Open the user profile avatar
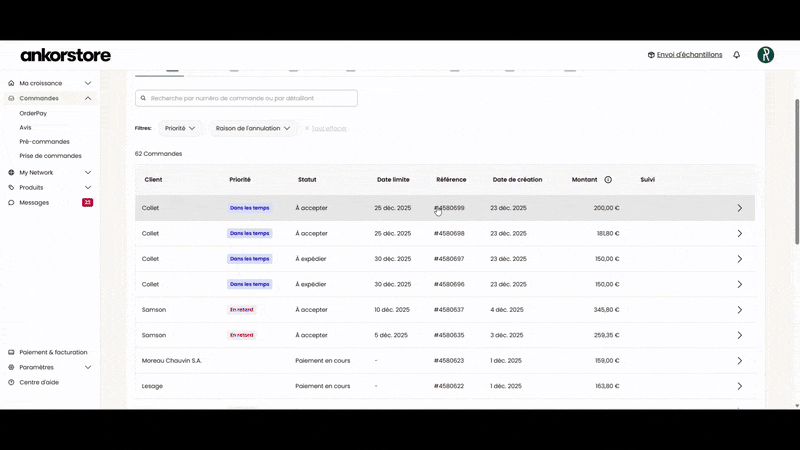 tap(765, 55)
